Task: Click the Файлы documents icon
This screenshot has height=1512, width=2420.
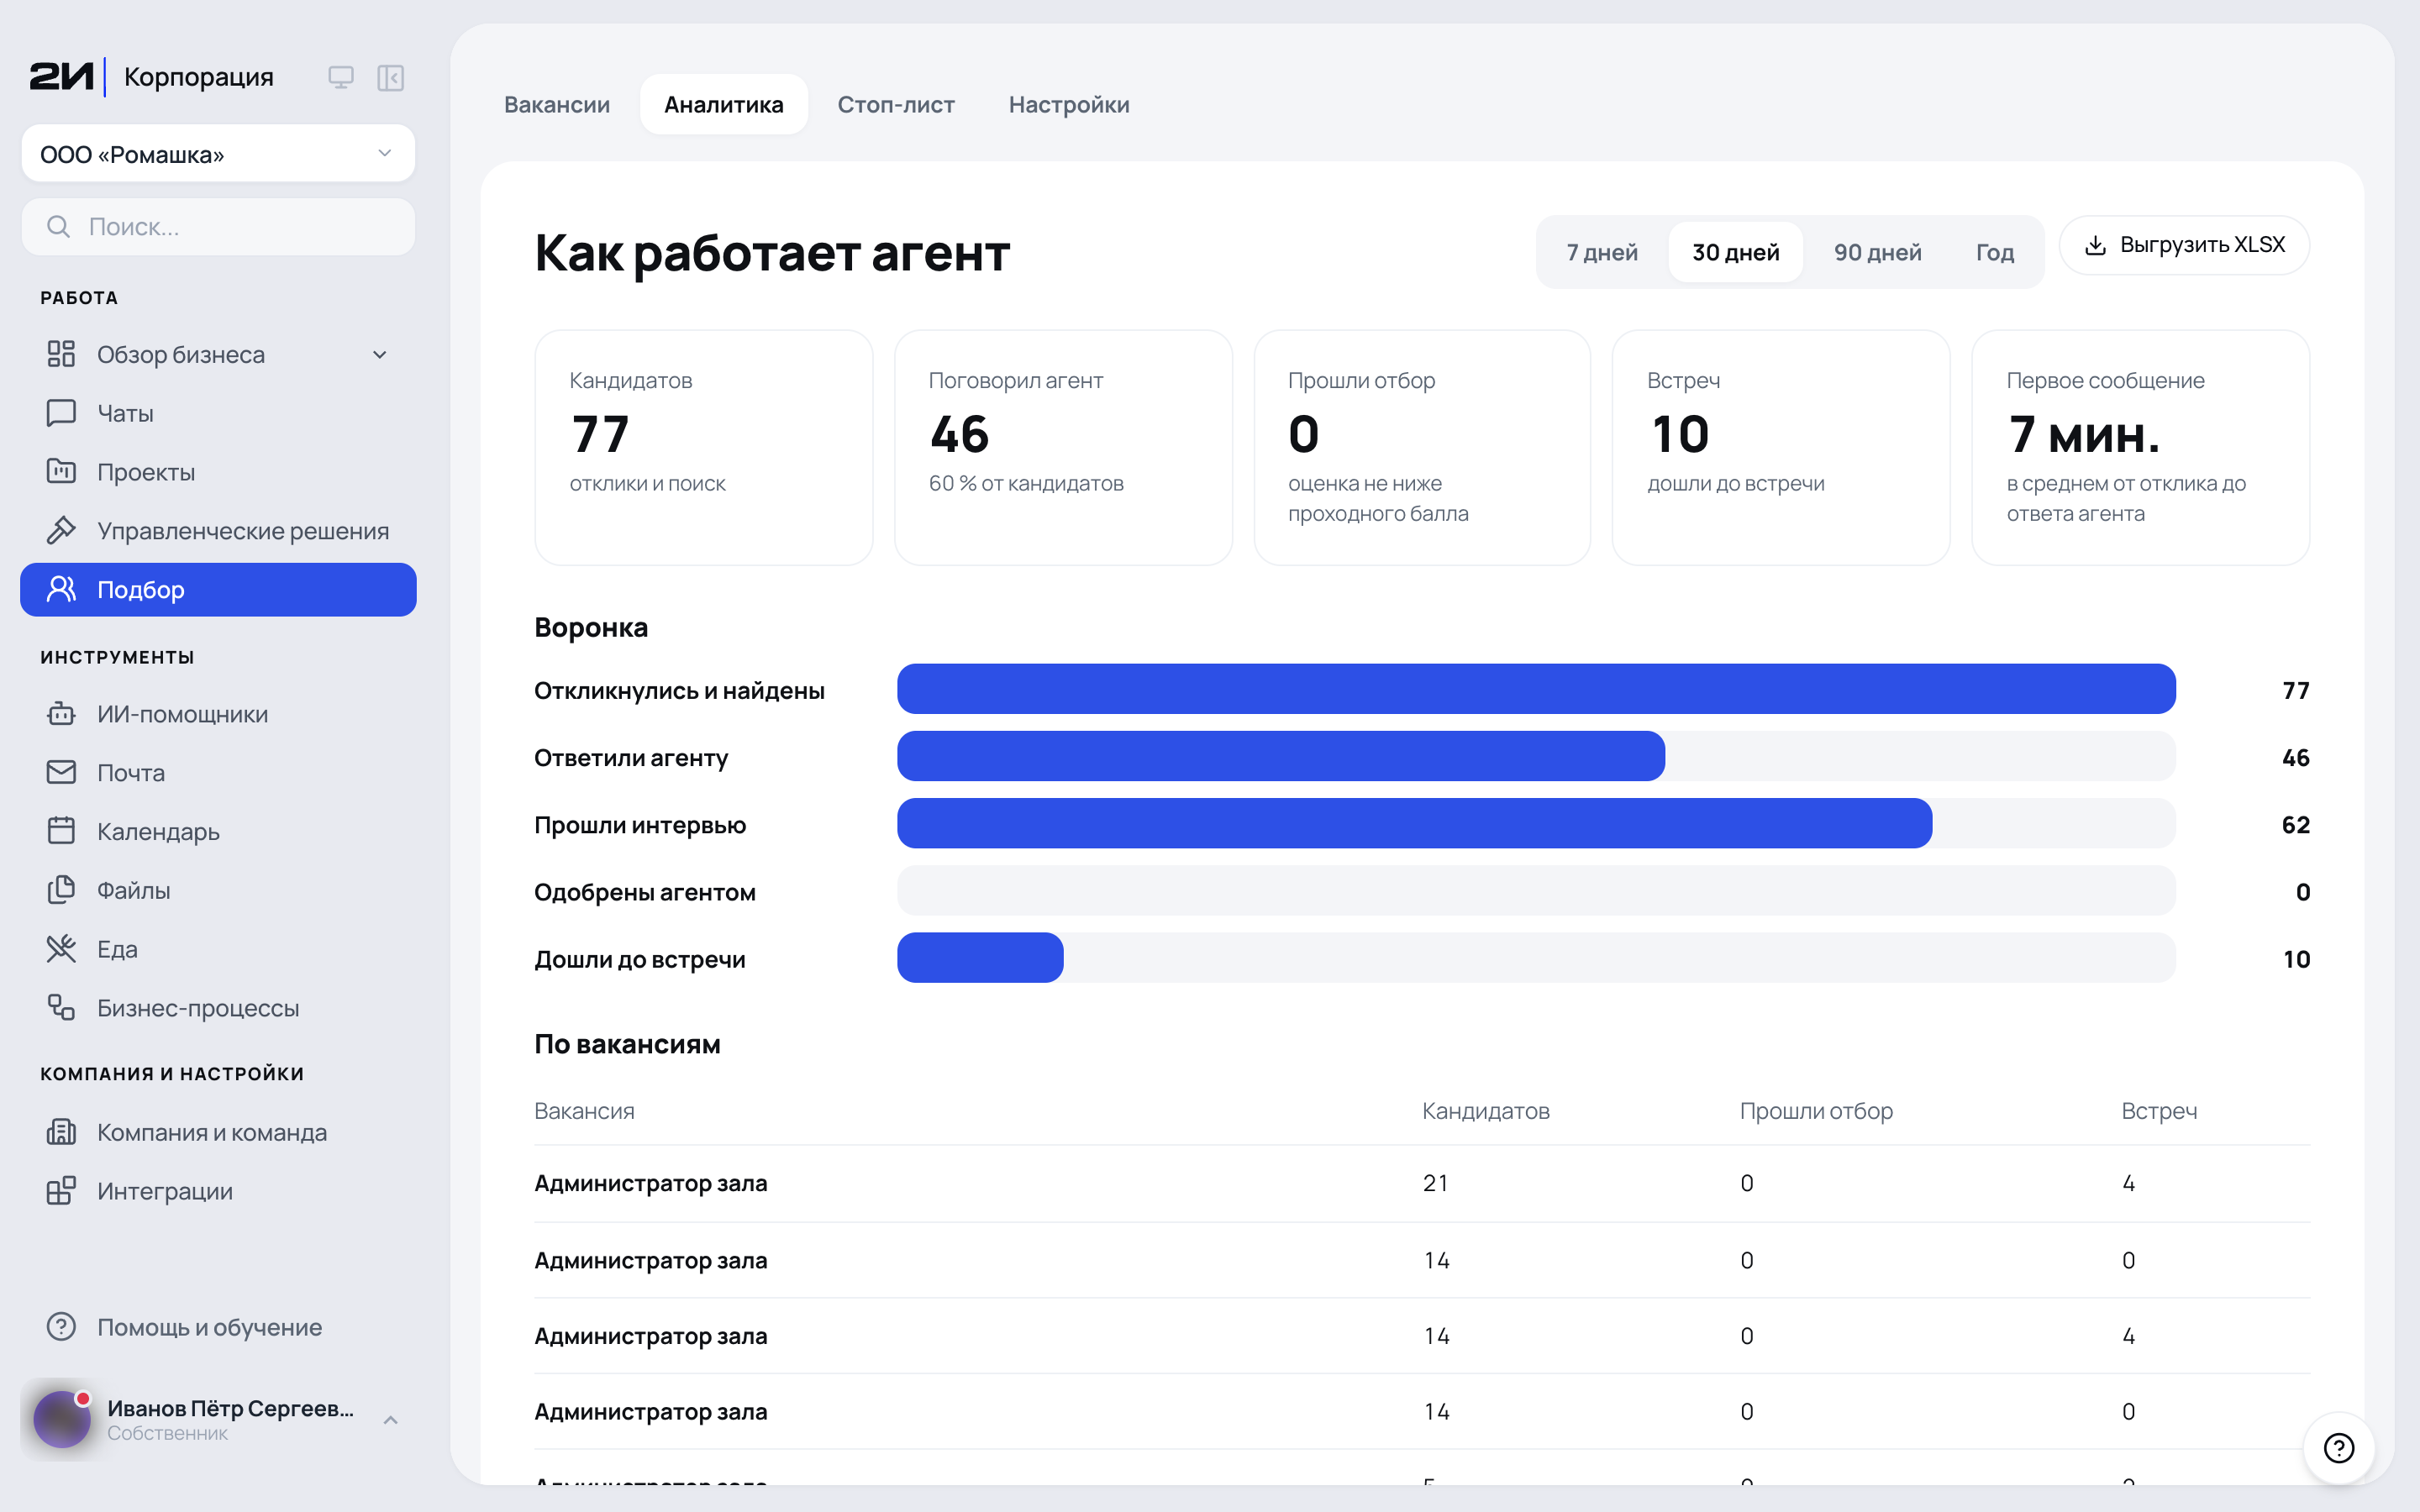Action: click(61, 889)
